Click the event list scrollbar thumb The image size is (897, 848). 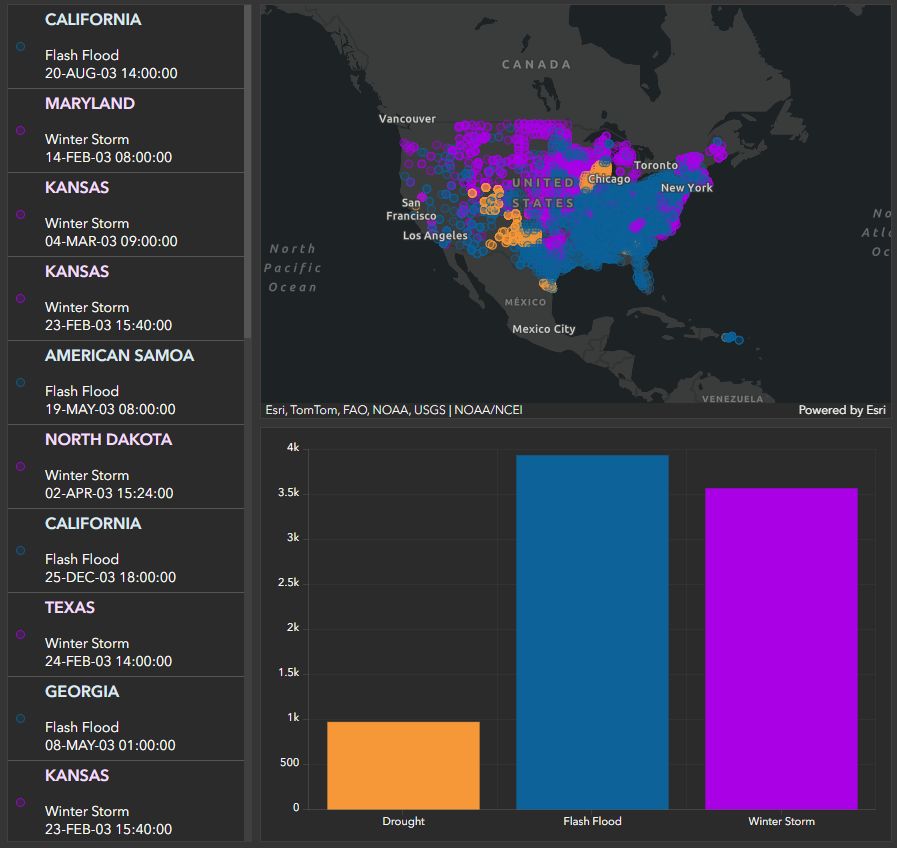click(248, 171)
